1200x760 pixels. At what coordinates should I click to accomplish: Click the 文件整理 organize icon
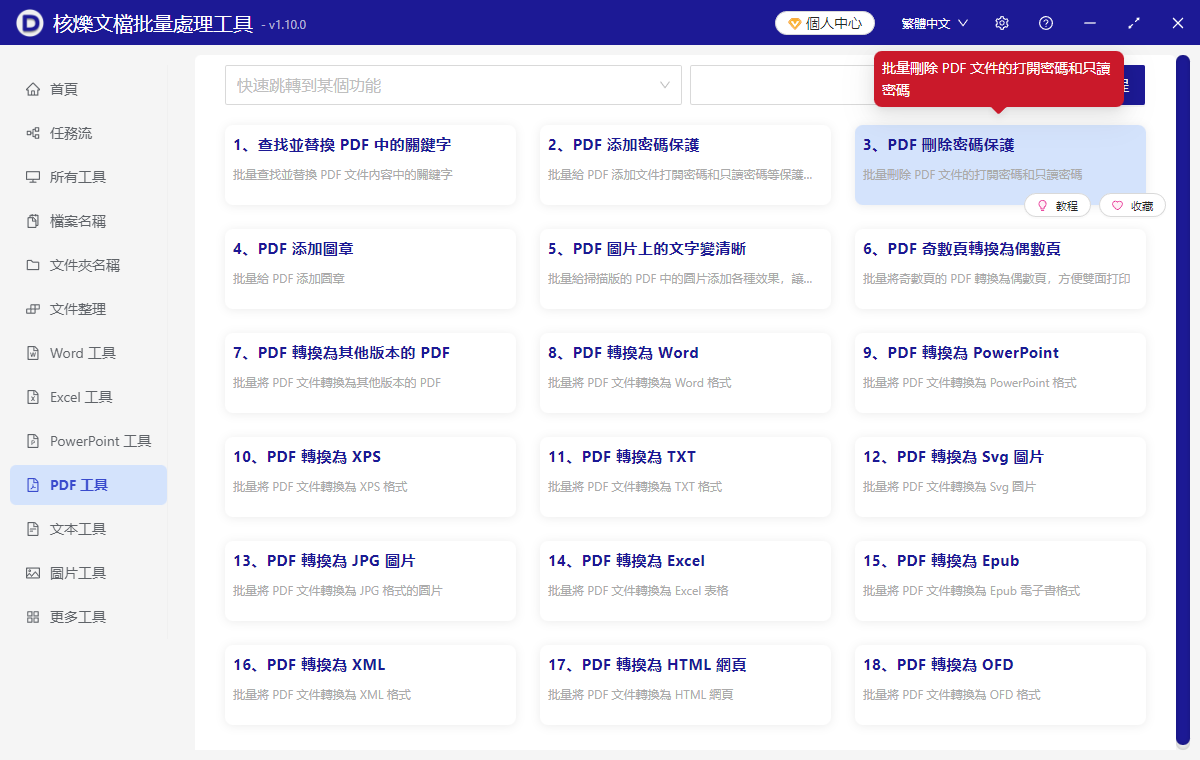coord(33,309)
